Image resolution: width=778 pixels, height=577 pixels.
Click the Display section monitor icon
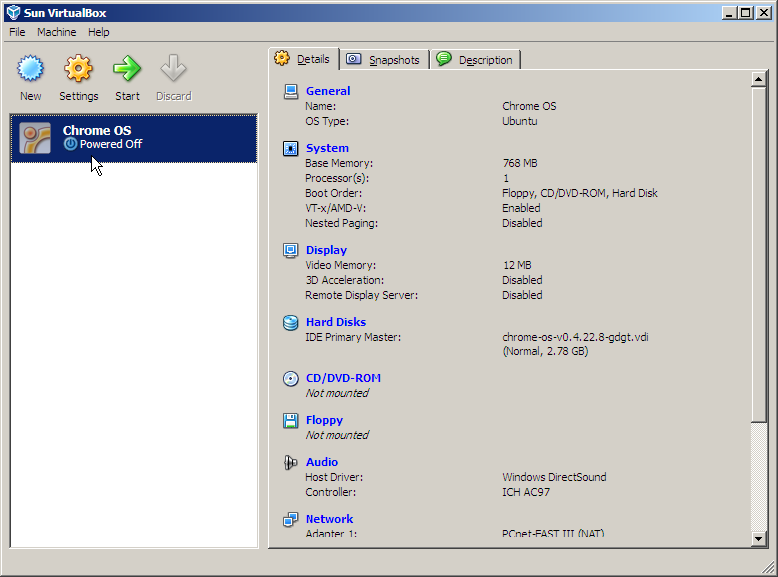pyautogui.click(x=290, y=250)
